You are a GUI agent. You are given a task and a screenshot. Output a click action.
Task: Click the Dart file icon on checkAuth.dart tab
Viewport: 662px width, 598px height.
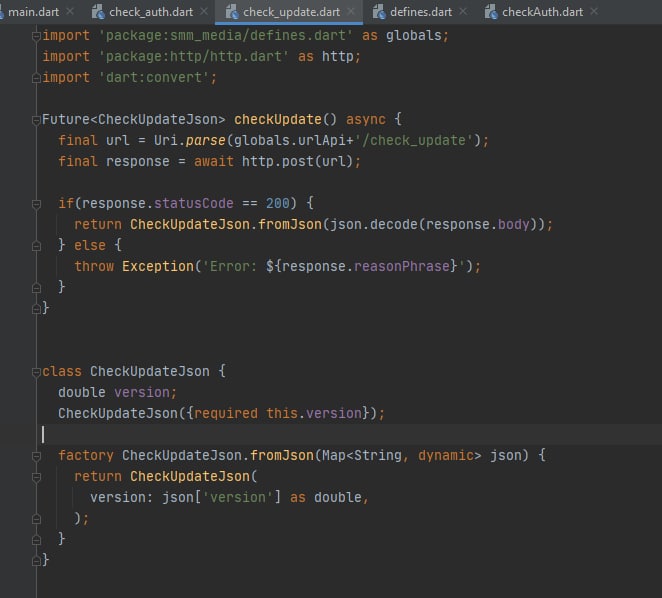pyautogui.click(x=491, y=12)
